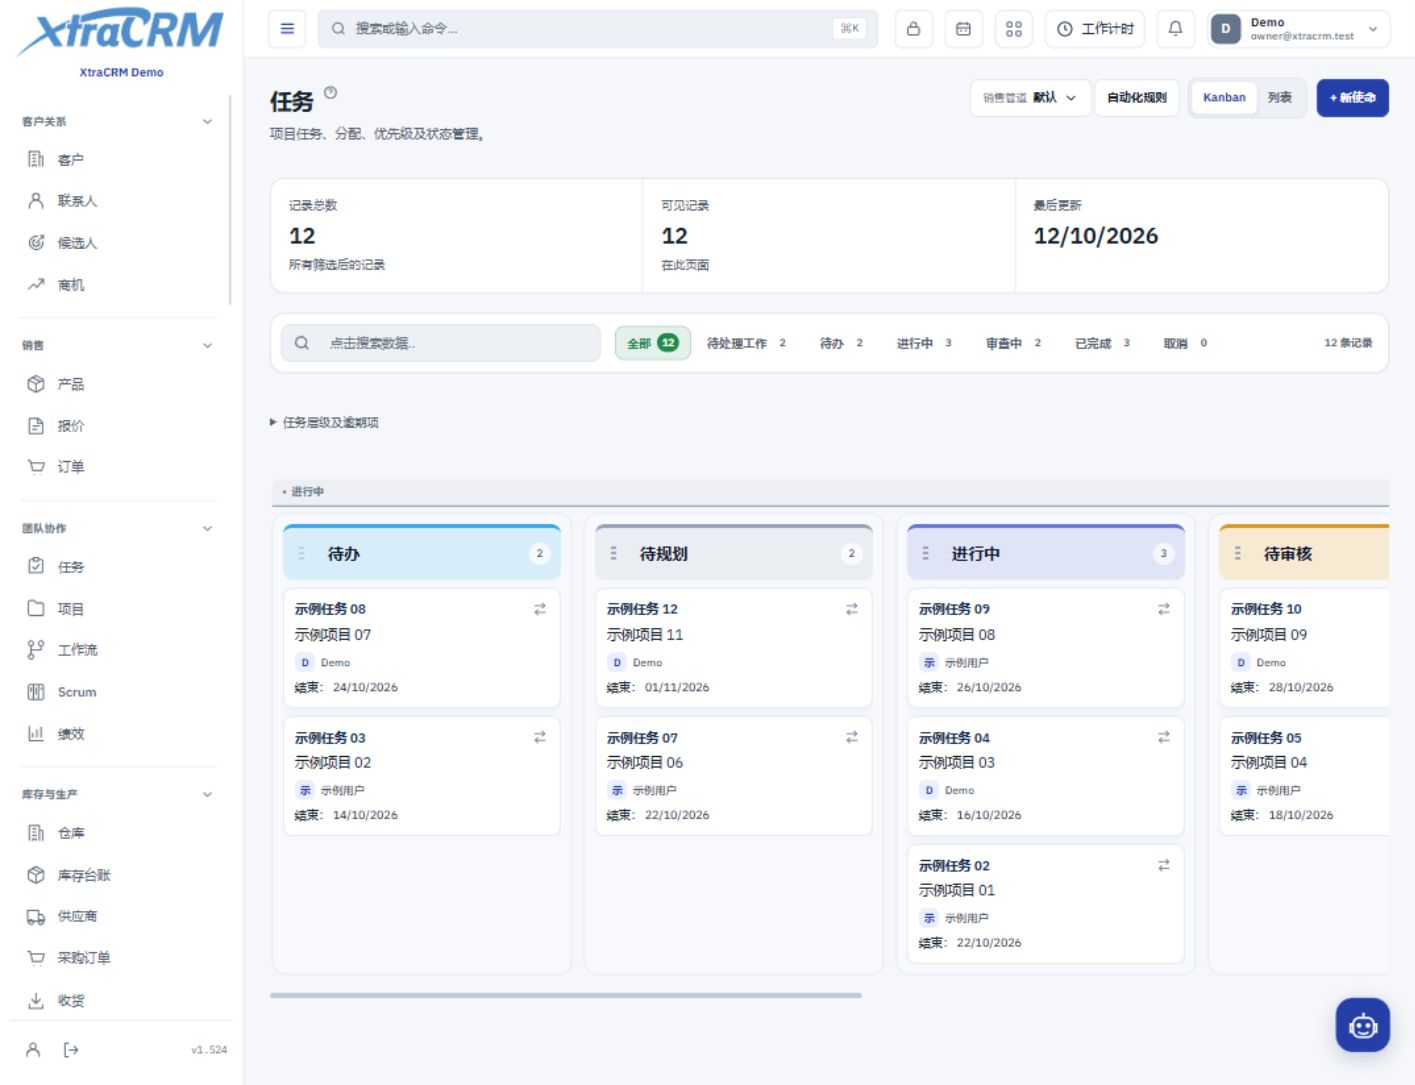Focus the 点击搜索数据 search field
The width and height of the screenshot is (1415, 1085).
pyautogui.click(x=441, y=343)
